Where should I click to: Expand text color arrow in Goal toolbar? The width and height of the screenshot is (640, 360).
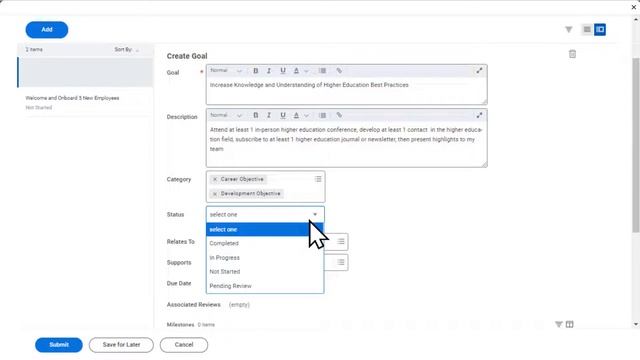pyautogui.click(x=306, y=71)
